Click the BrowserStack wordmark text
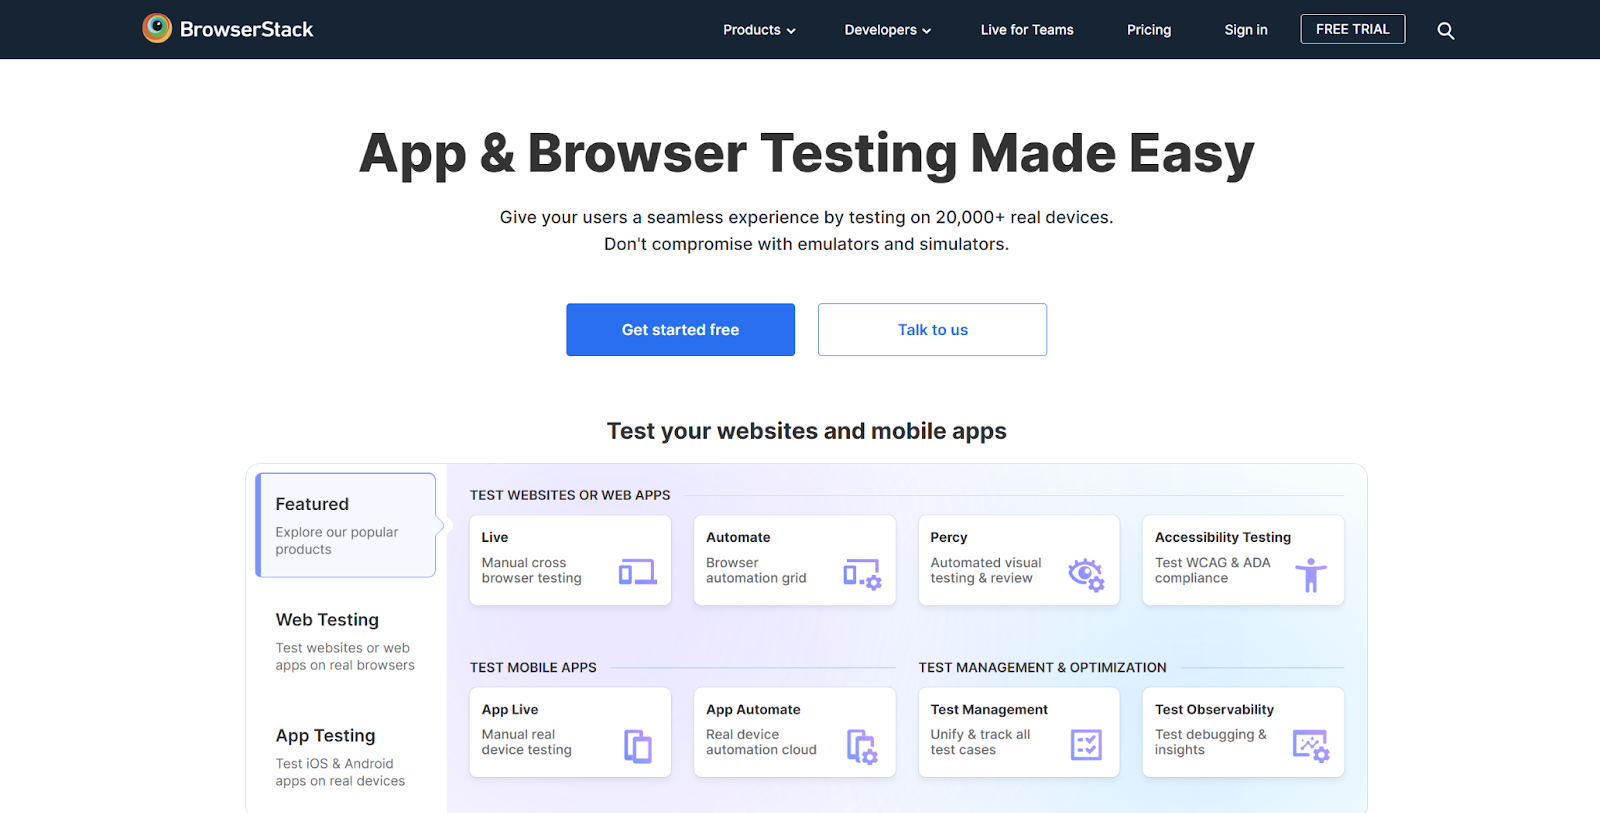This screenshot has width=1600, height=813. click(247, 29)
